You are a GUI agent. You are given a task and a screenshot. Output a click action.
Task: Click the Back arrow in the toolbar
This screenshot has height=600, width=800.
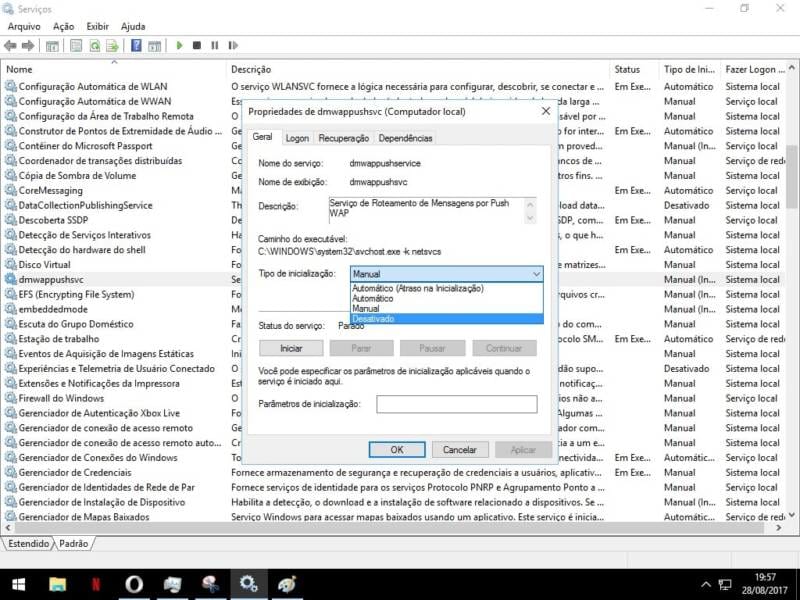(x=10, y=46)
